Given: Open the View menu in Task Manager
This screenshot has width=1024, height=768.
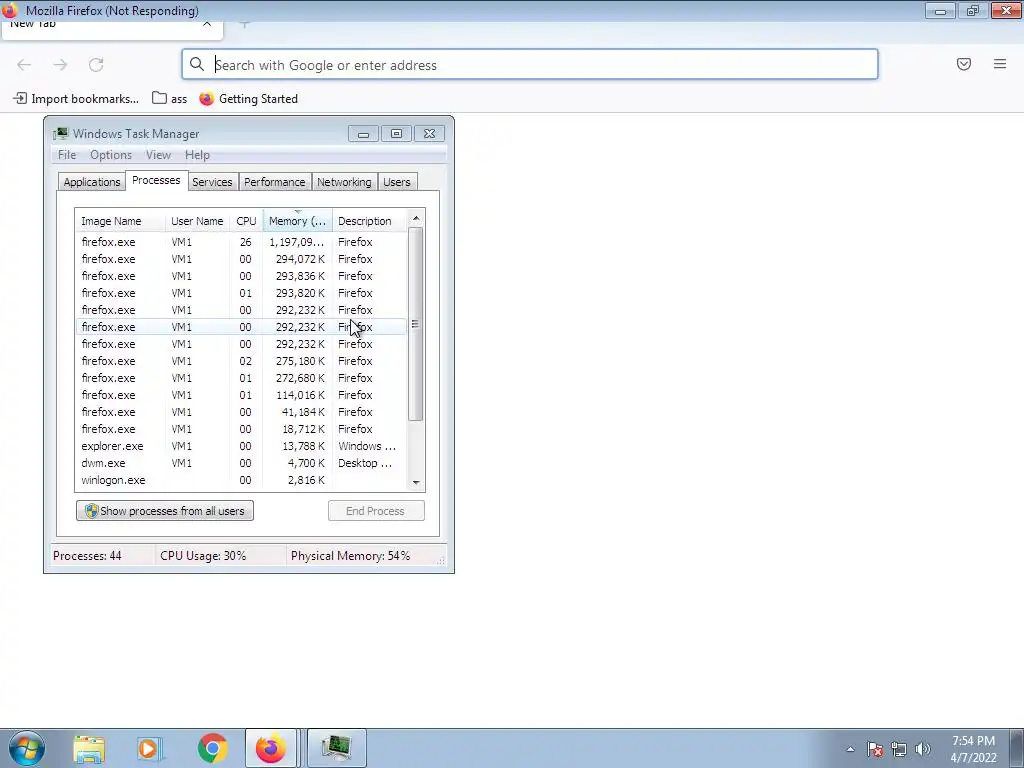Looking at the screenshot, I should [x=158, y=155].
